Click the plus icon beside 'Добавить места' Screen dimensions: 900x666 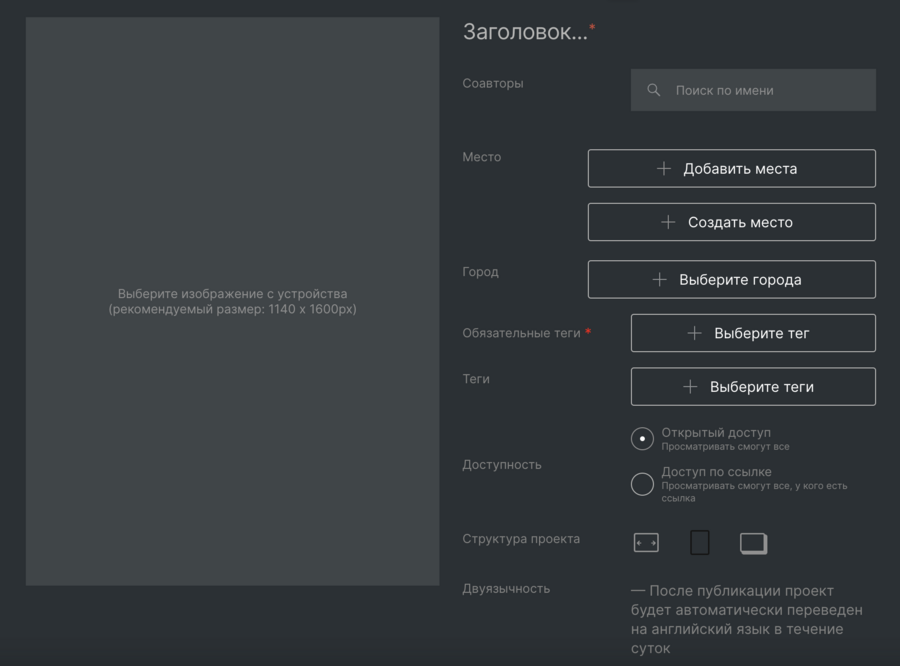664,169
